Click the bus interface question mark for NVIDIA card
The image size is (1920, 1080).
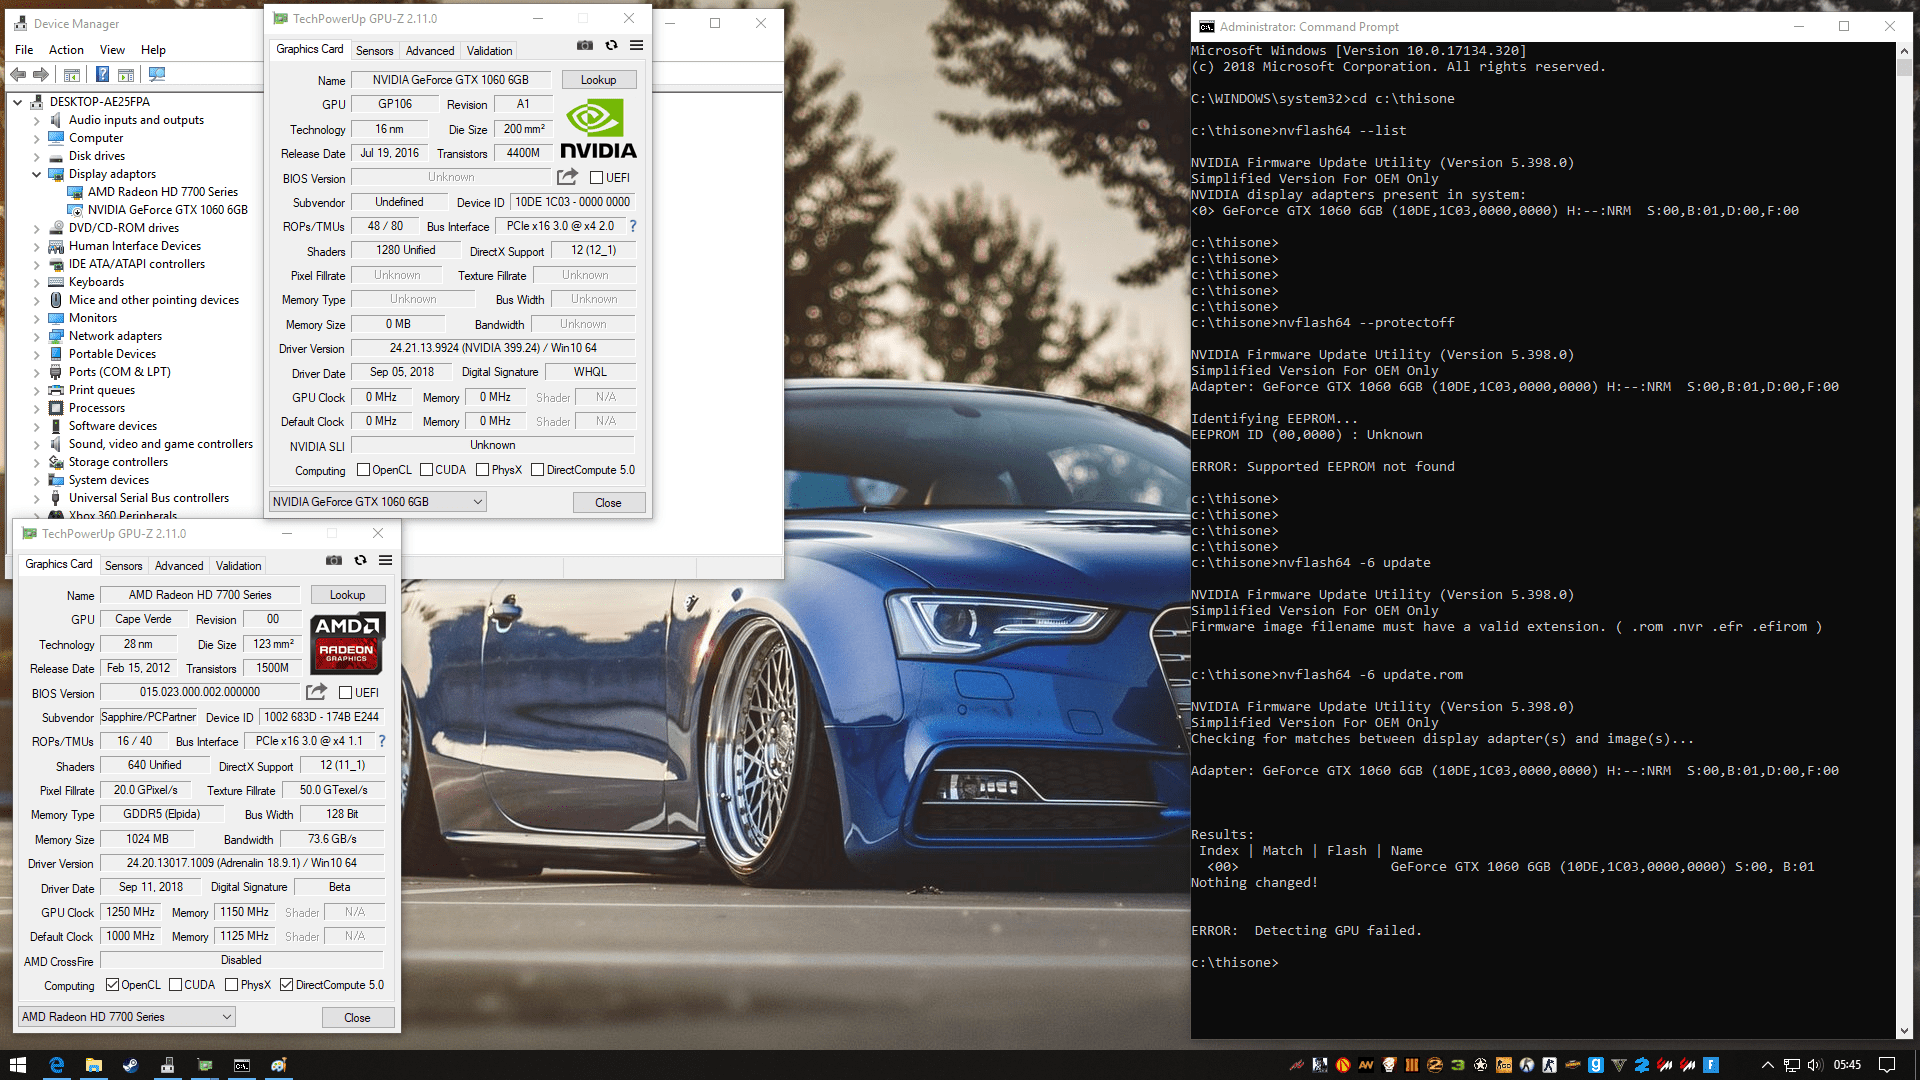point(633,226)
